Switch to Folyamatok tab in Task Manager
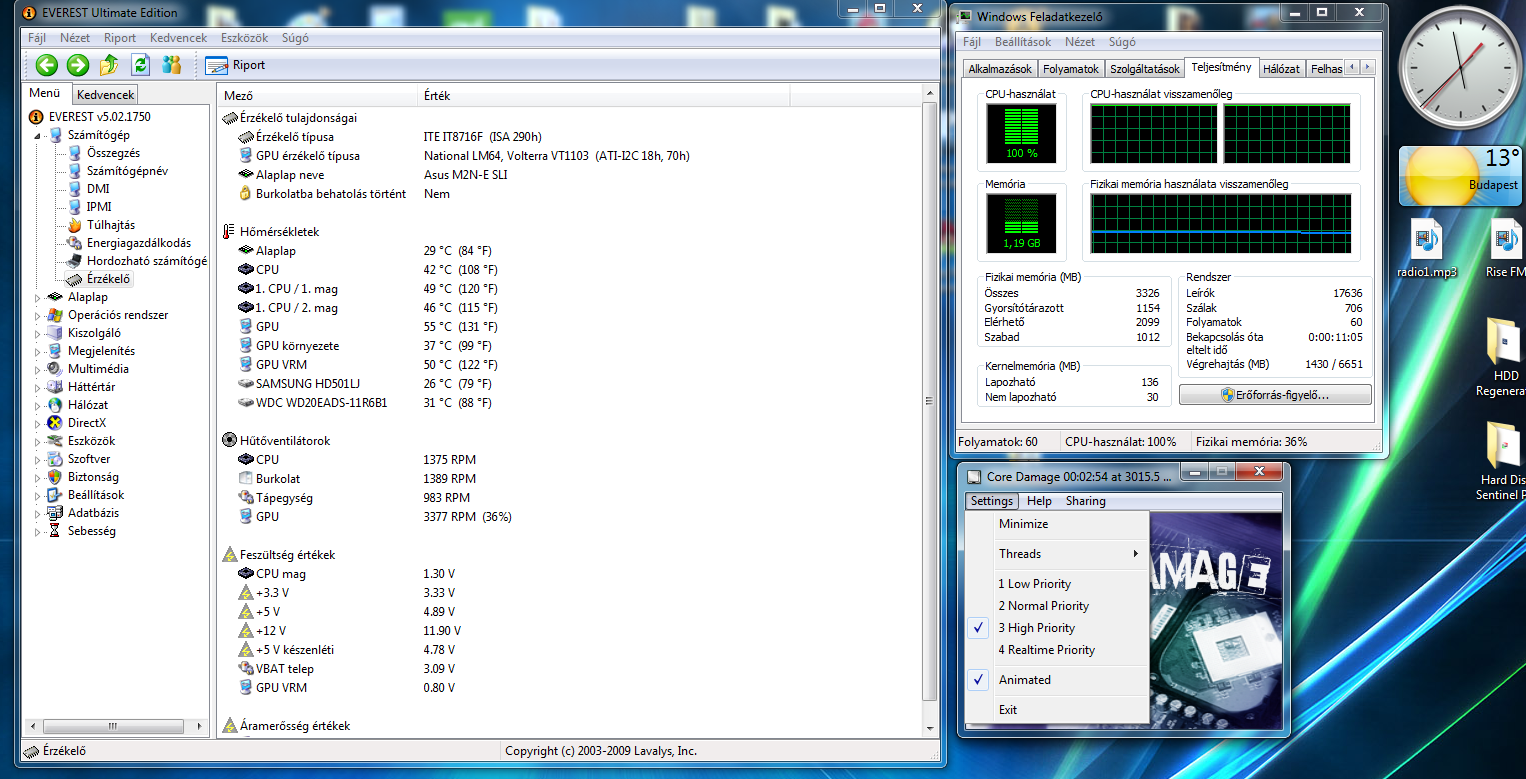 click(1071, 69)
